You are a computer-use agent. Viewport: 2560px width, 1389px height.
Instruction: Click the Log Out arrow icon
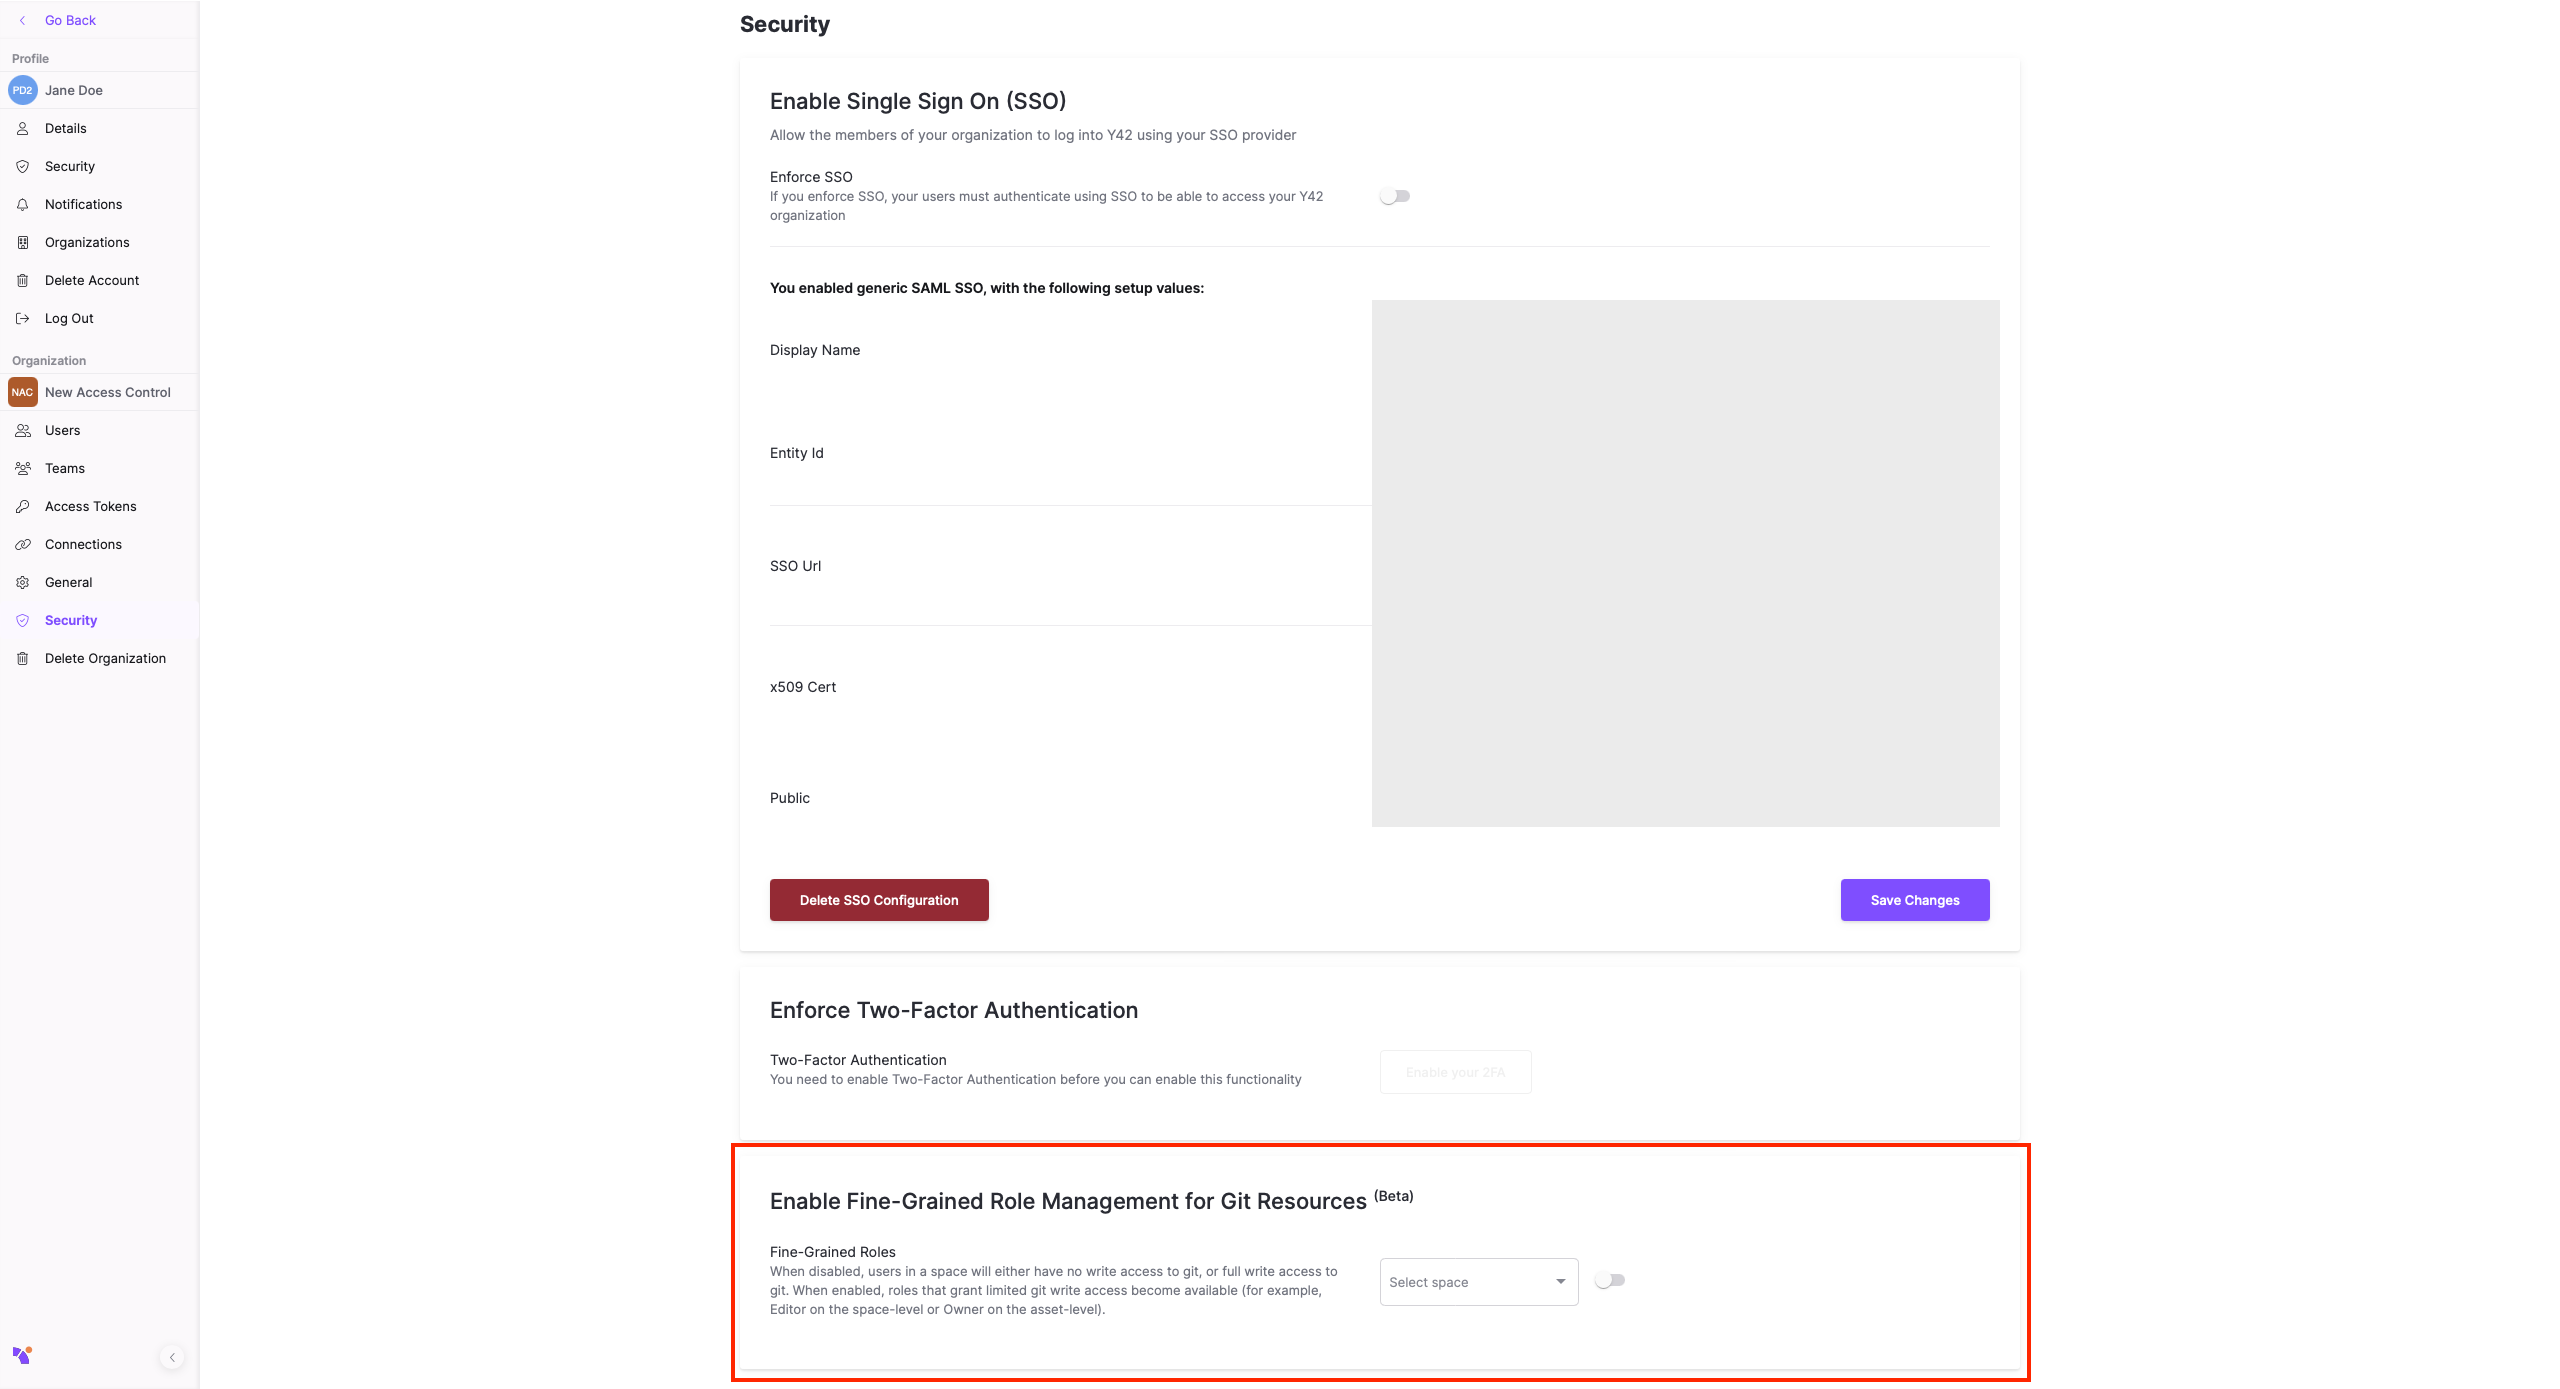click(23, 318)
